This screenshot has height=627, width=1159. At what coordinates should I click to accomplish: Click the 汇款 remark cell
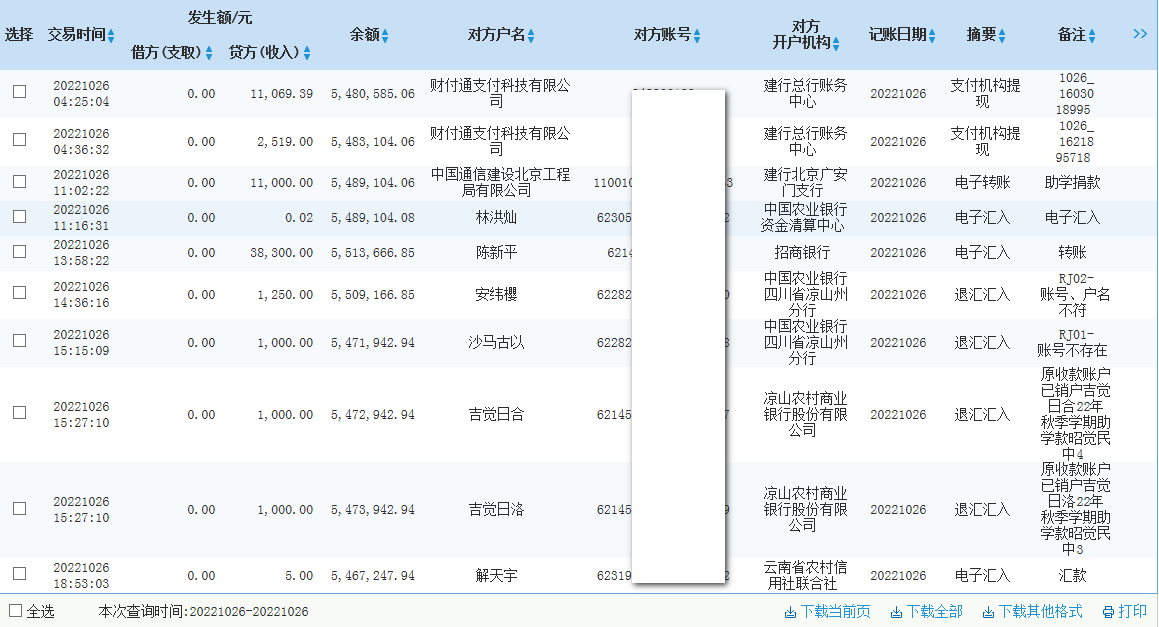tap(1073, 575)
